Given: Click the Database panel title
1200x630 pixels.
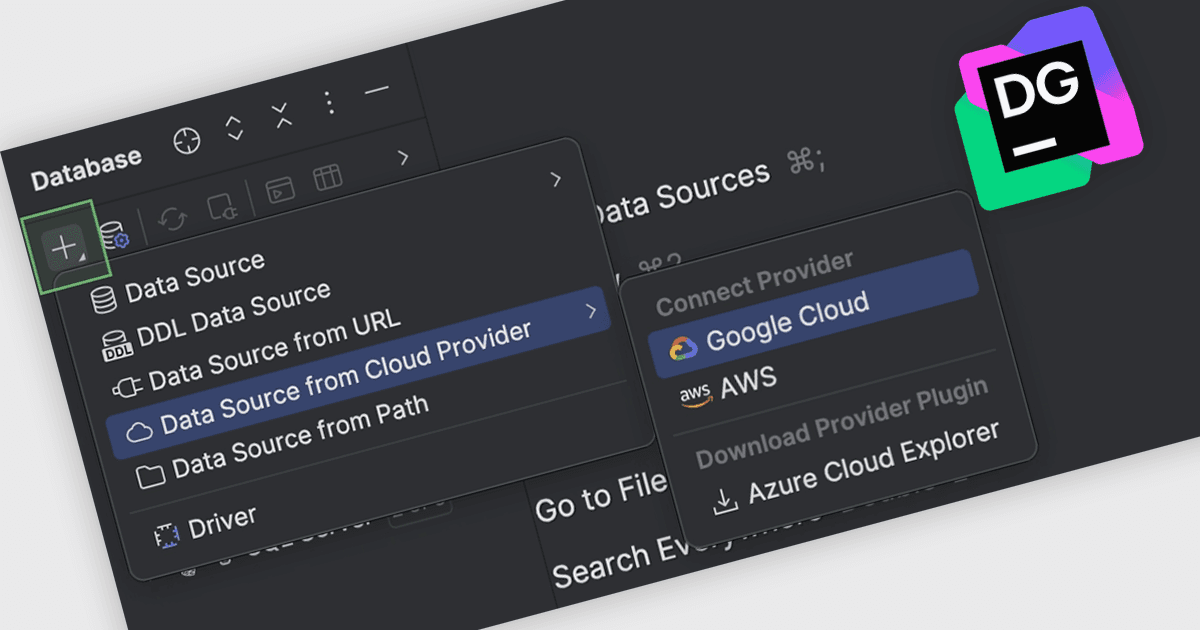Looking at the screenshot, I should coord(86,168).
